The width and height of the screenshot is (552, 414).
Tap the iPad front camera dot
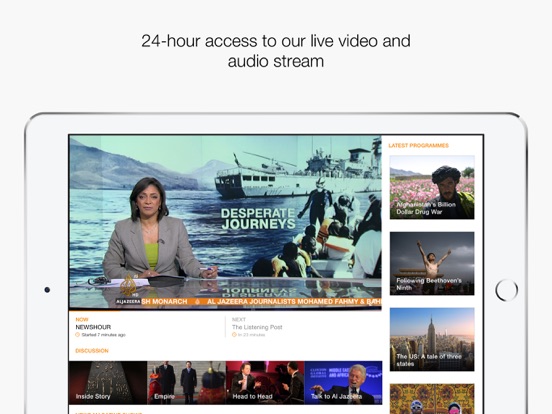47,290
